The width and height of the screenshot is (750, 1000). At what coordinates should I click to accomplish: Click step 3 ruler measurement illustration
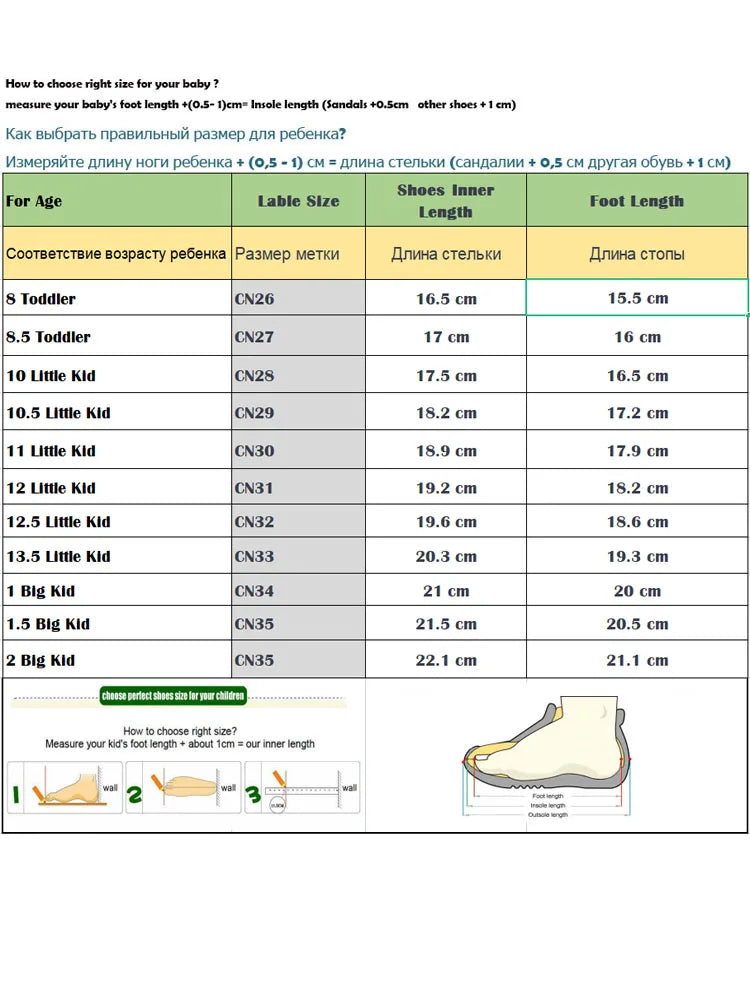click(302, 787)
